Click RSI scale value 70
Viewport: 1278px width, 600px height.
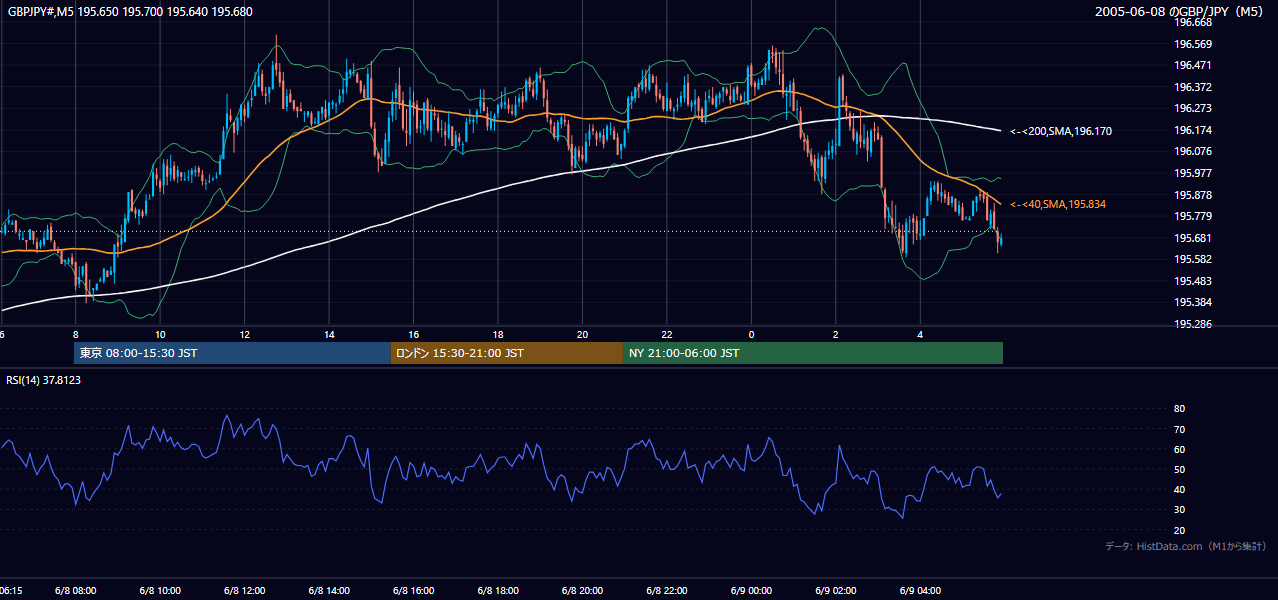click(1179, 429)
